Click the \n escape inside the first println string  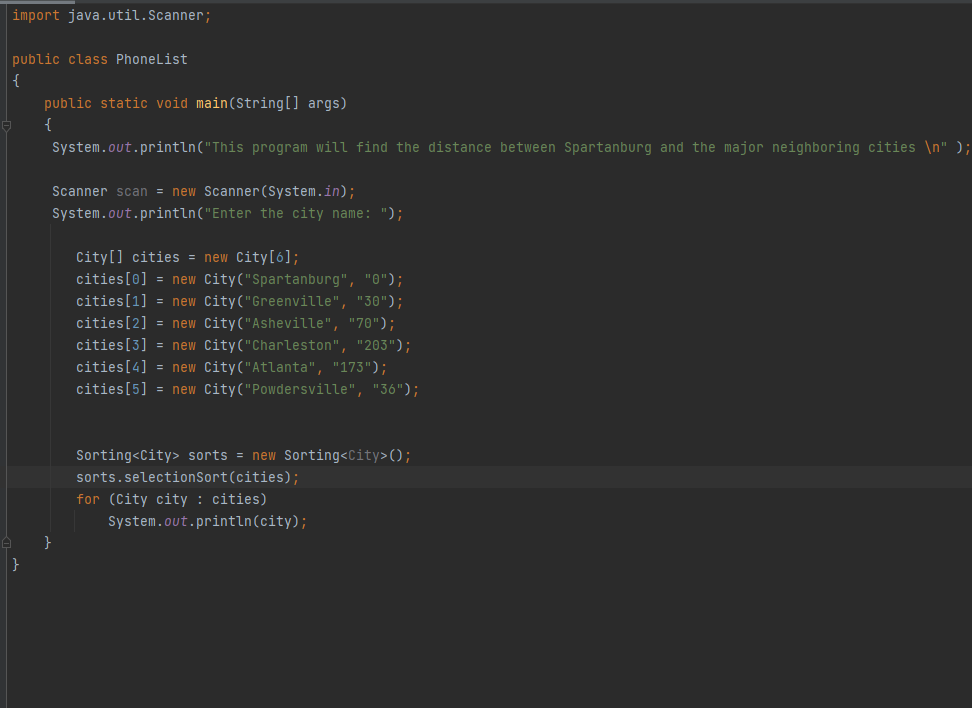931,146
